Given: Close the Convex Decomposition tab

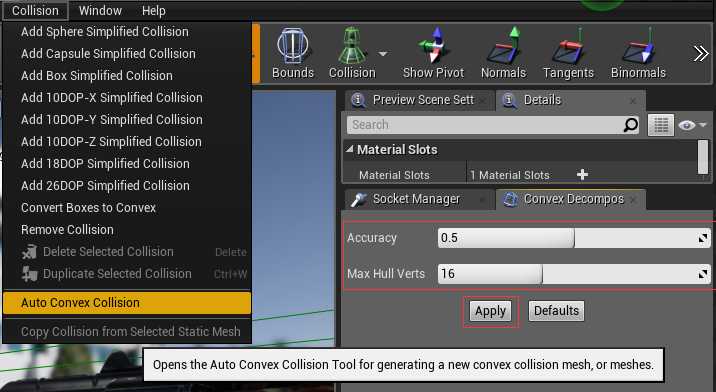Looking at the screenshot, I should 633,200.
